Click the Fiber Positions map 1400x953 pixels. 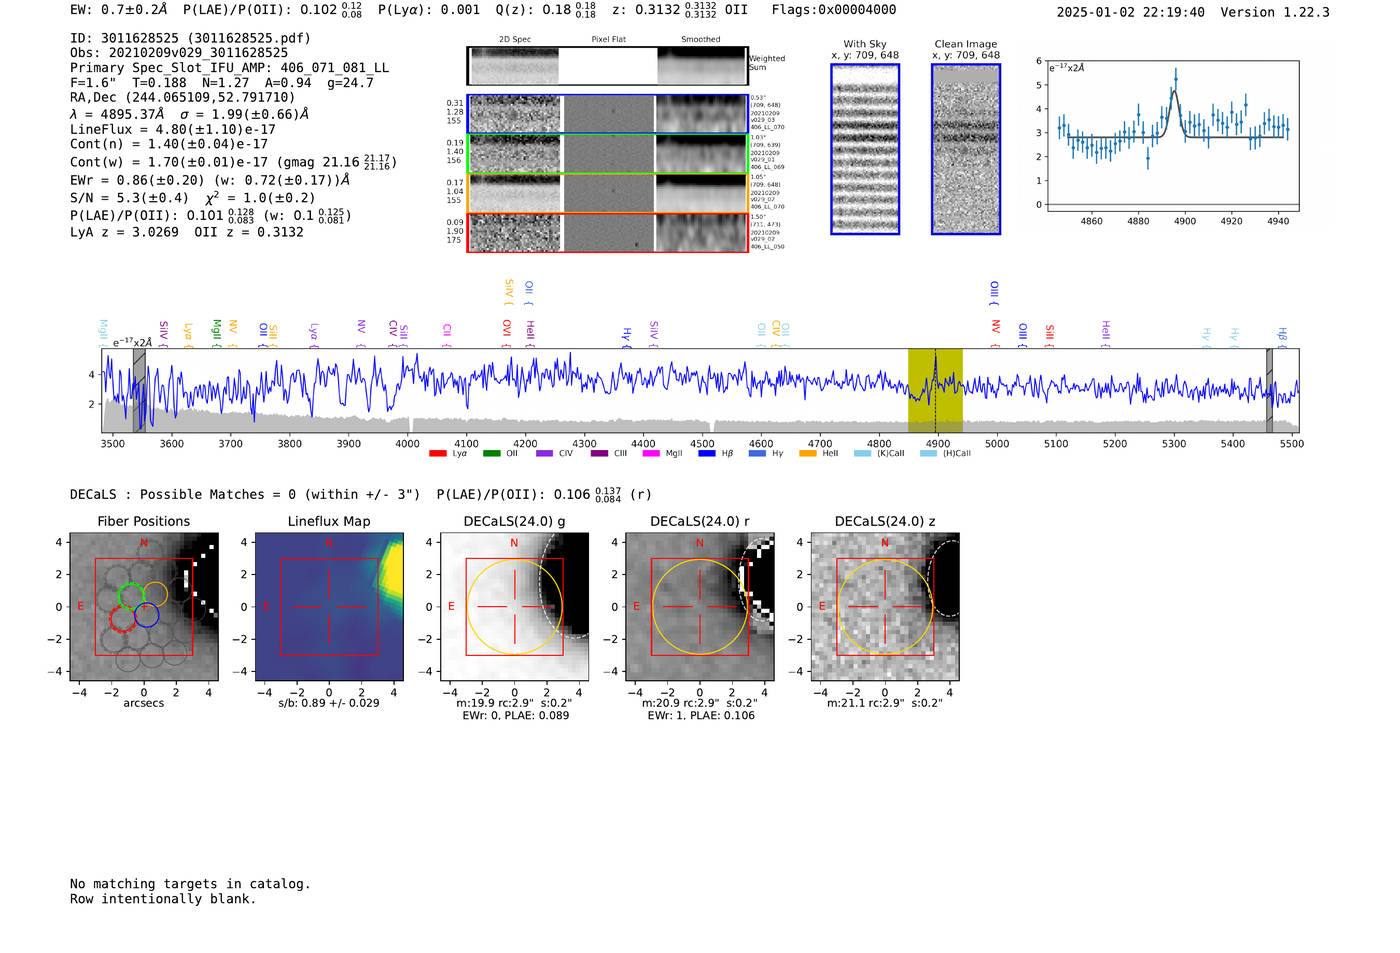click(144, 607)
